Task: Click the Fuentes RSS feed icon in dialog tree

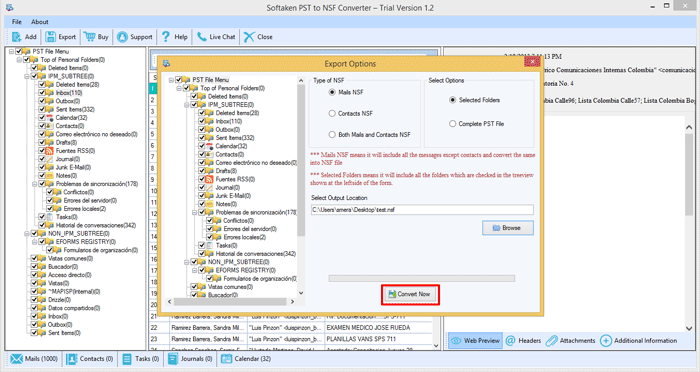Action: point(209,179)
